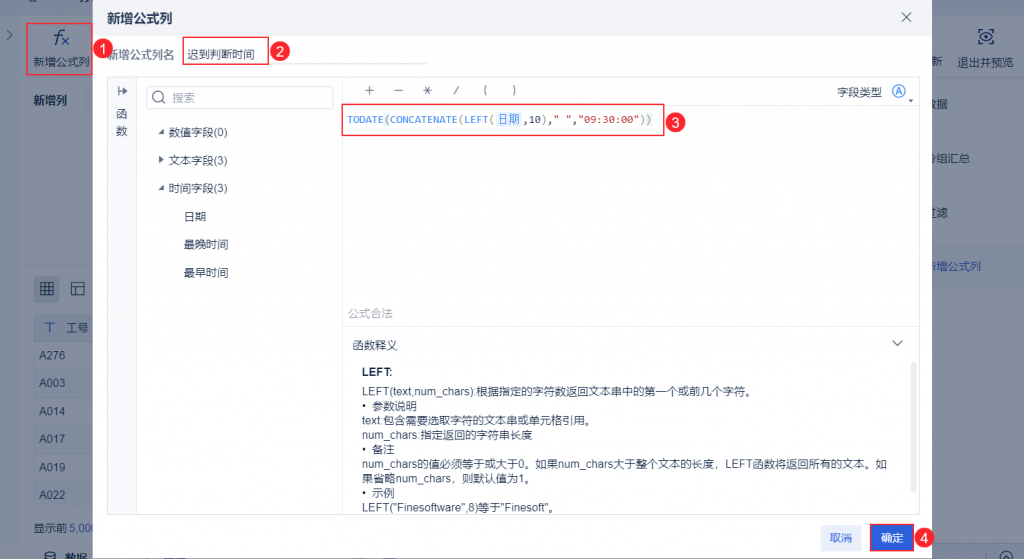Click the 工号 column header

63,327
